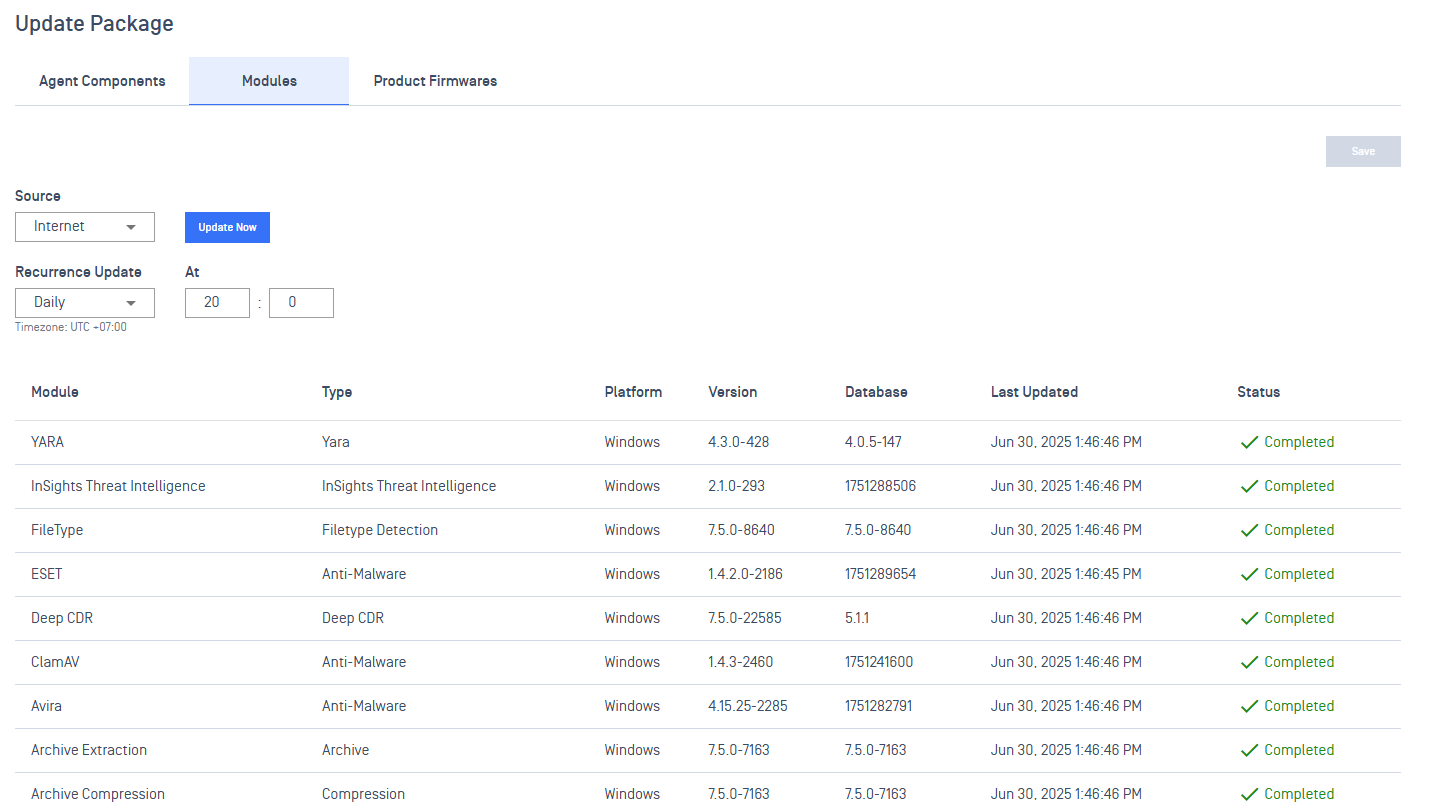
Task: Click the status checkmark for Archive Compression
Action: 1249,795
